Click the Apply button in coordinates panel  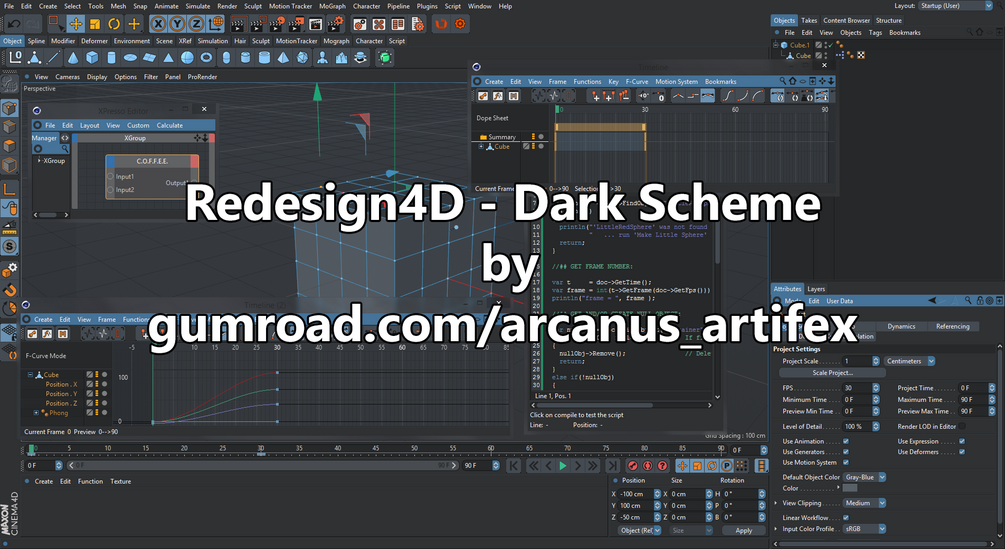(x=743, y=530)
